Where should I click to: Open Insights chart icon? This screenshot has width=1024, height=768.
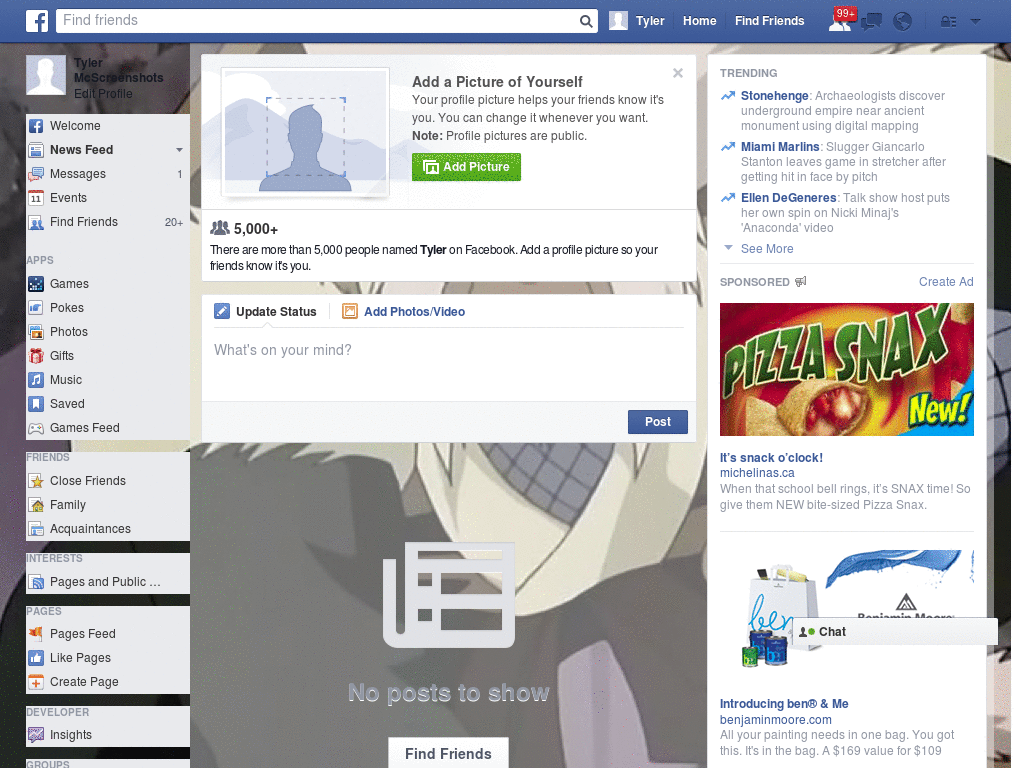click(x=36, y=735)
